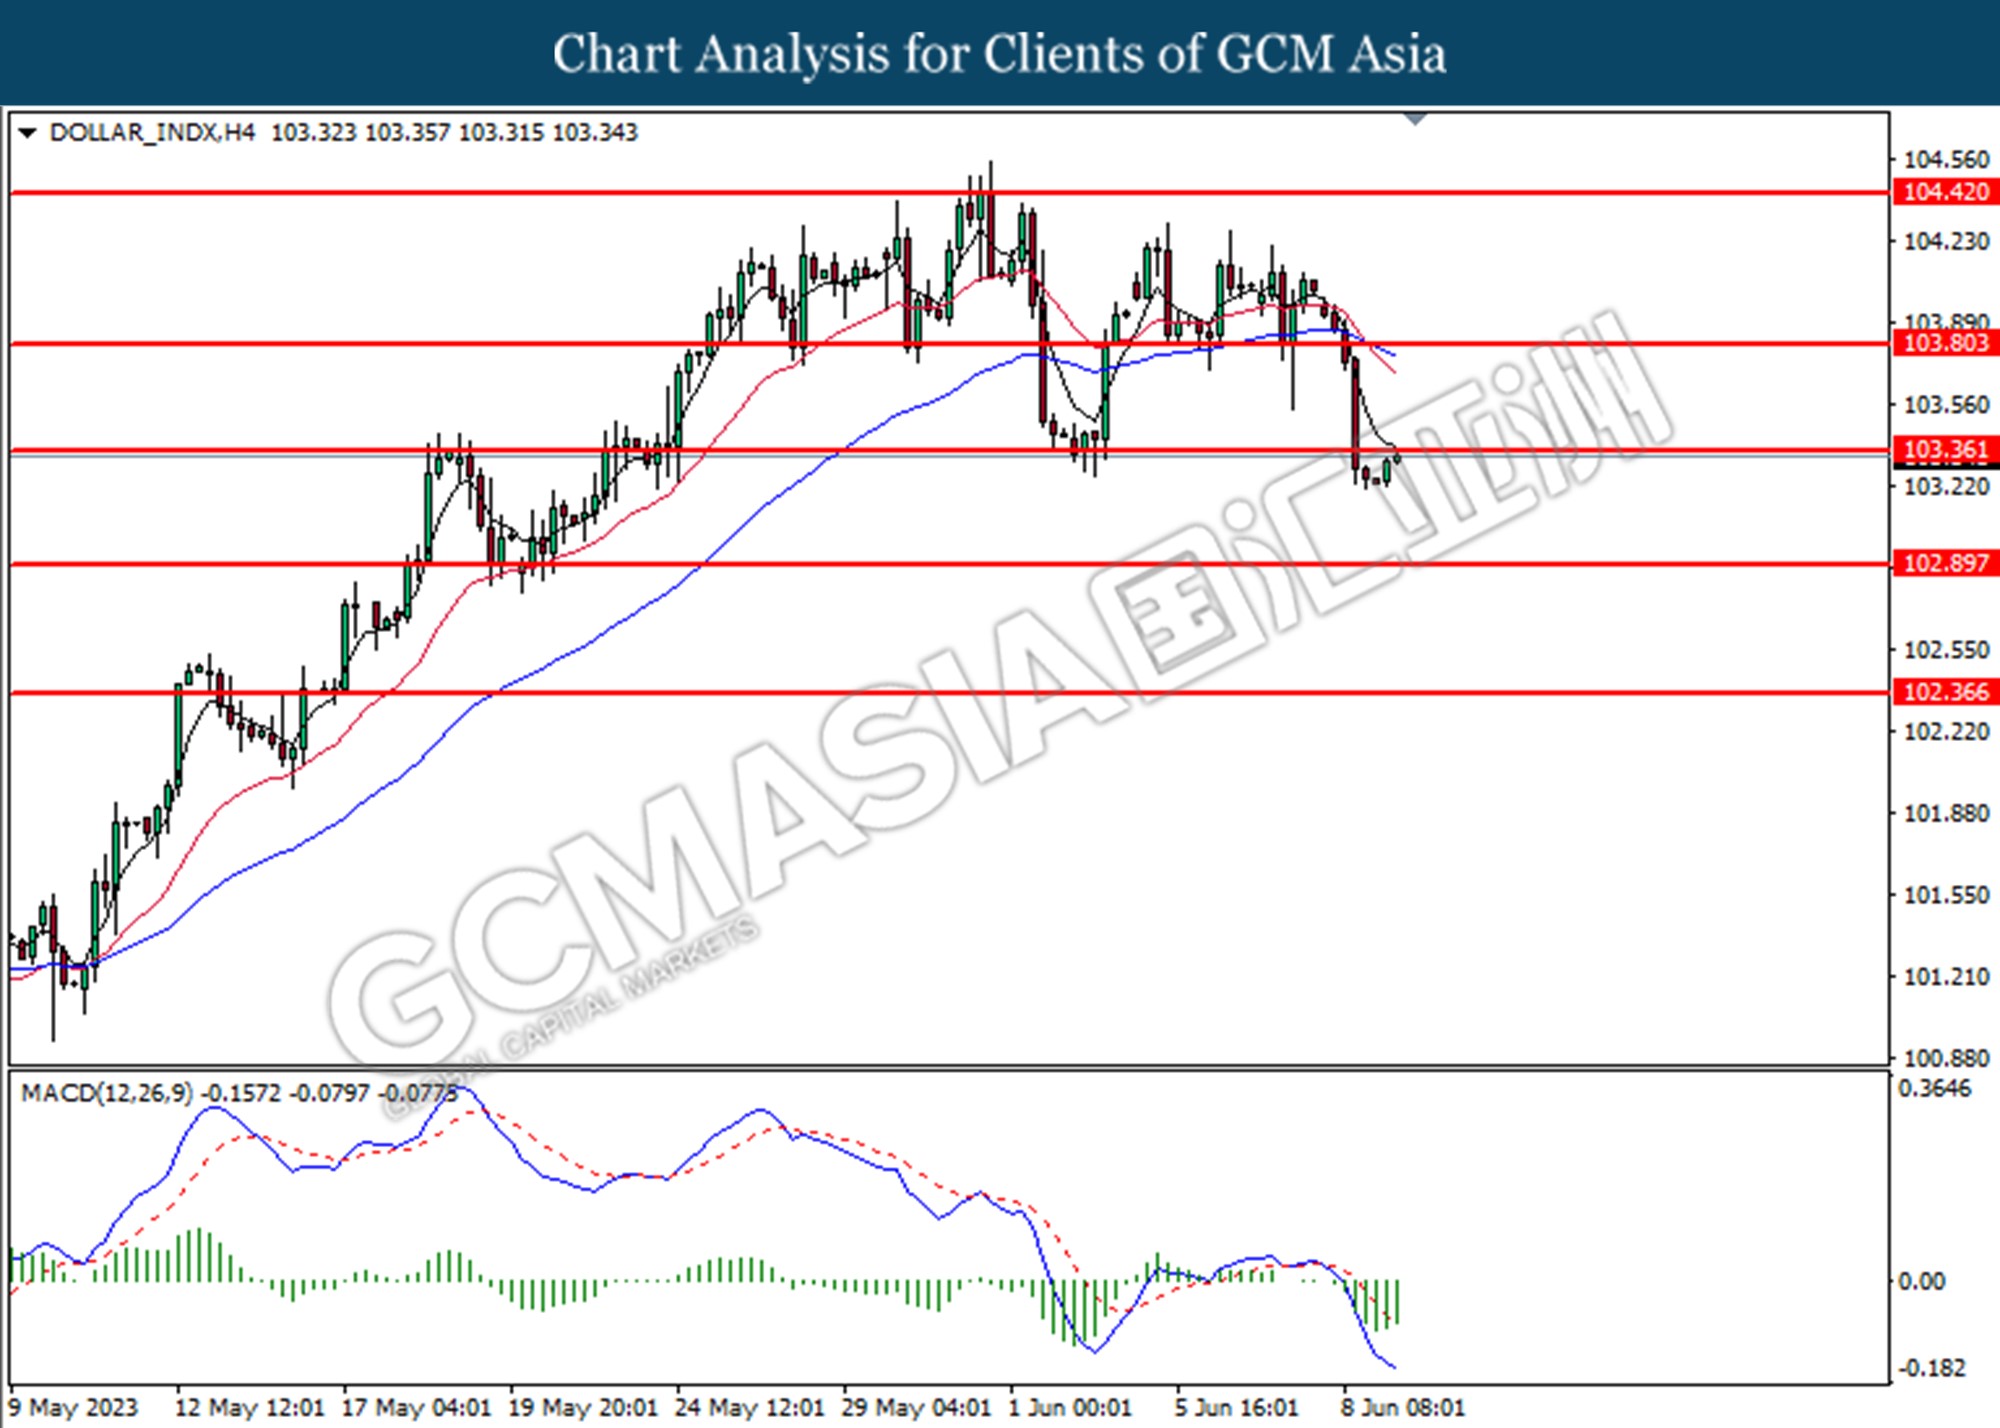The image size is (2000, 1428).
Task: Click the 103.803 price level label
Action: tap(1945, 343)
